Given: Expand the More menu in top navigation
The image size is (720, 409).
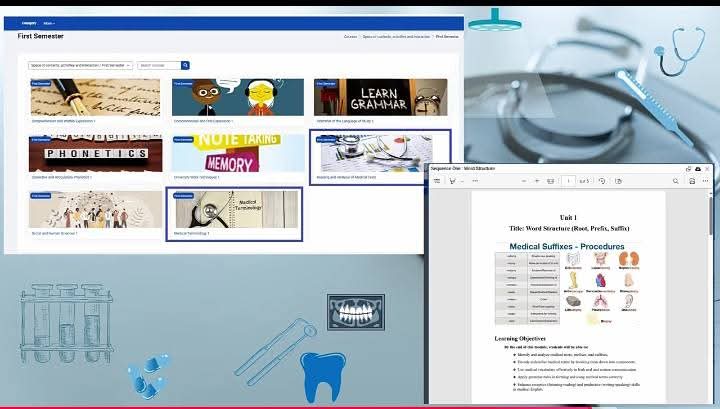Looking at the screenshot, I should (49, 23).
